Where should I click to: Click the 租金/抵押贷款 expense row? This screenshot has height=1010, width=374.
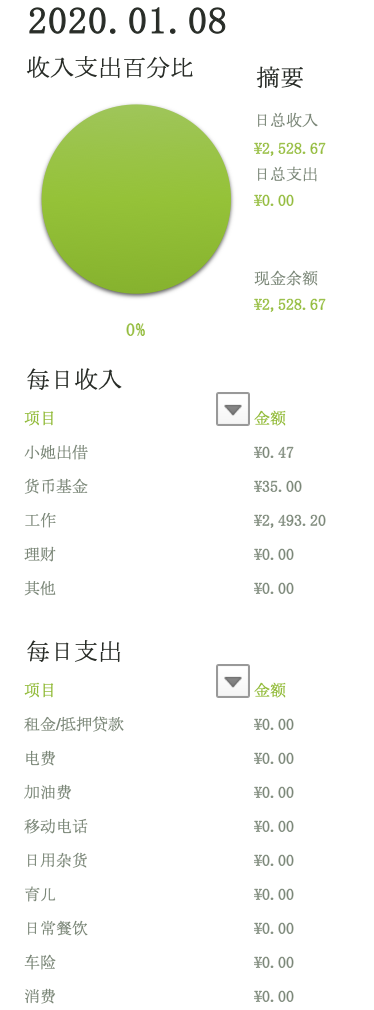[175, 725]
